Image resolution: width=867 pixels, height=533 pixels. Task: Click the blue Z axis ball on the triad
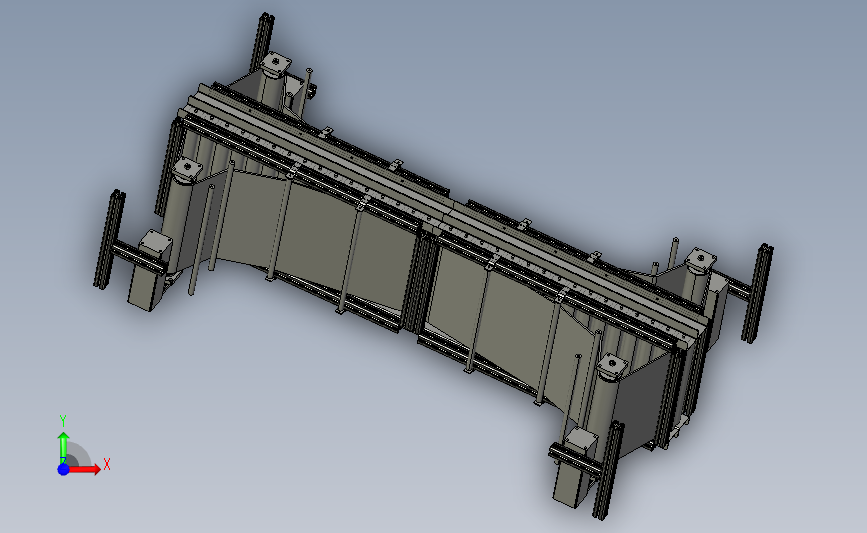click(x=63, y=469)
